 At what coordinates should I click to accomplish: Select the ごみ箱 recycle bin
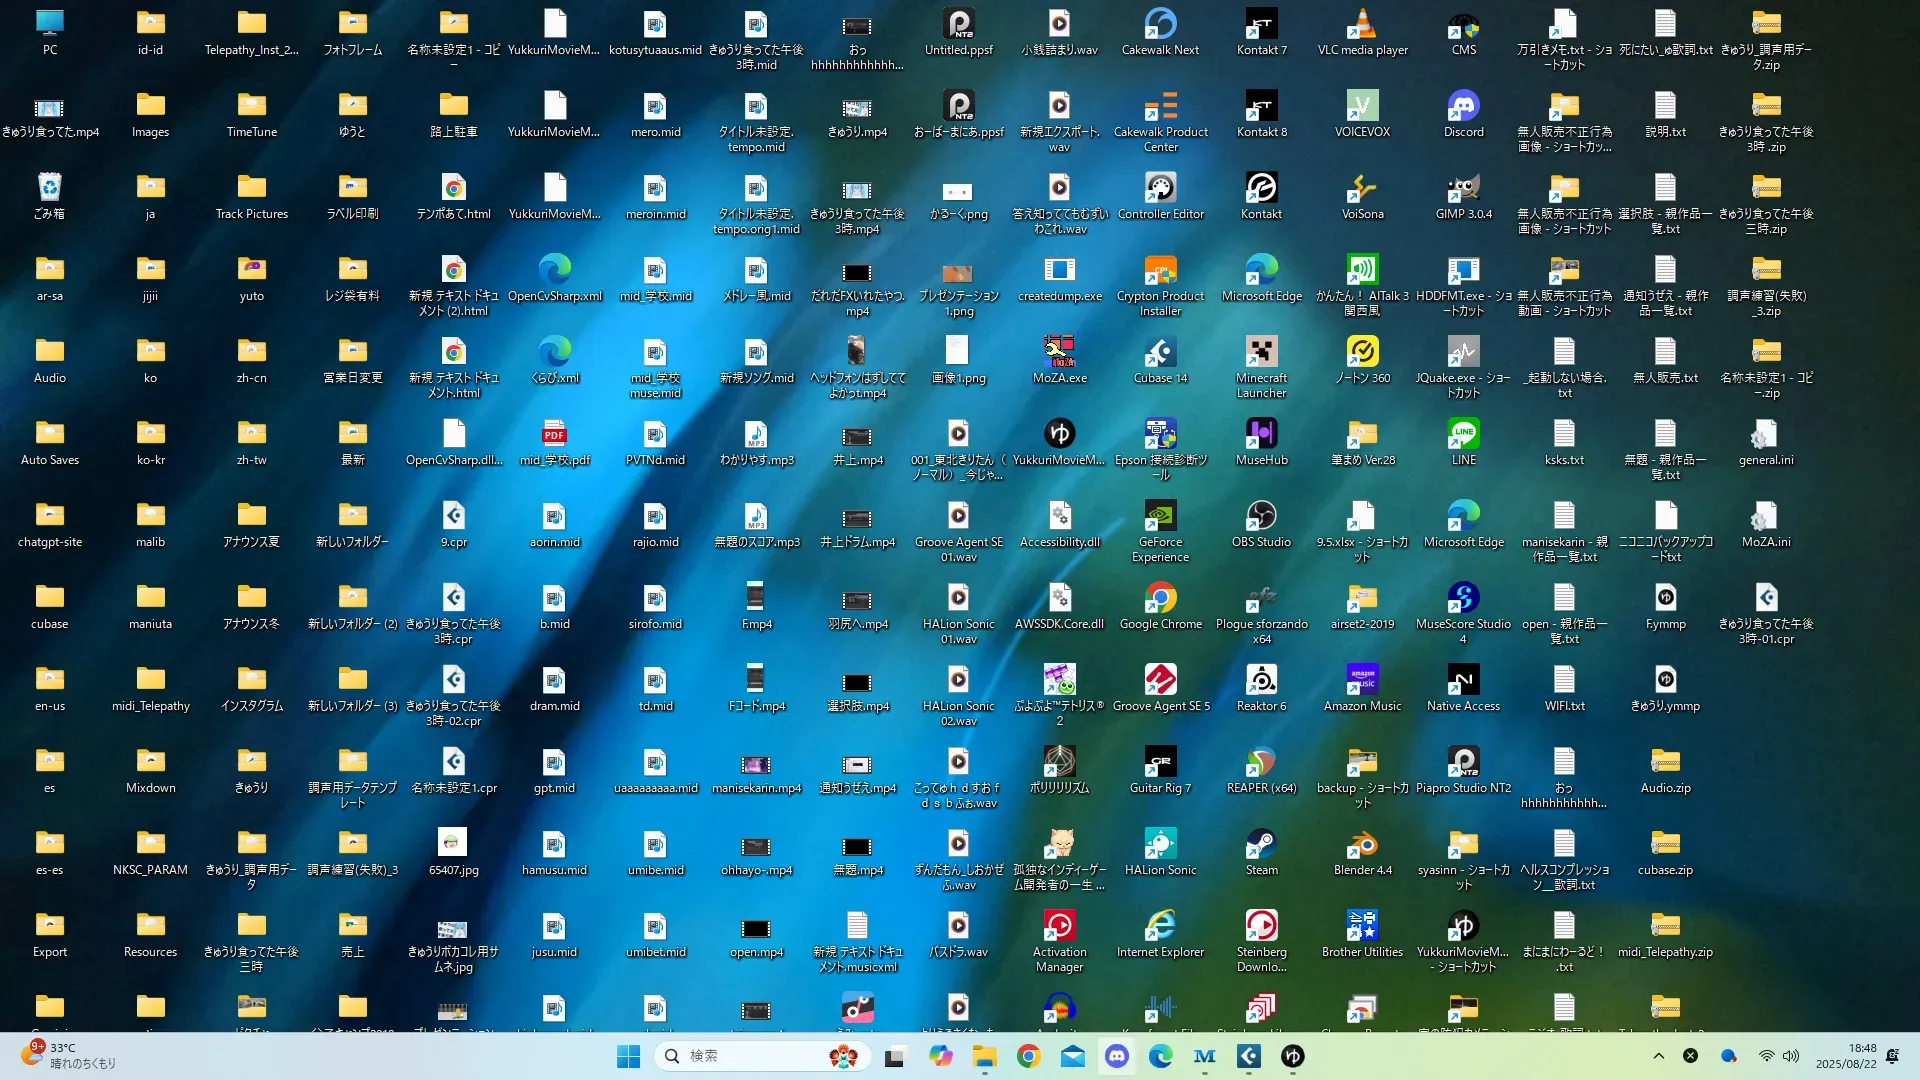coord(49,189)
